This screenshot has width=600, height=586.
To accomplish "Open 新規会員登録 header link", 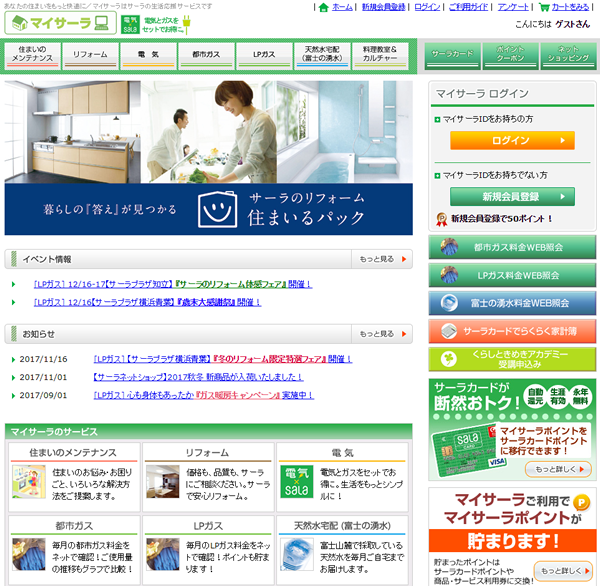I will [383, 7].
